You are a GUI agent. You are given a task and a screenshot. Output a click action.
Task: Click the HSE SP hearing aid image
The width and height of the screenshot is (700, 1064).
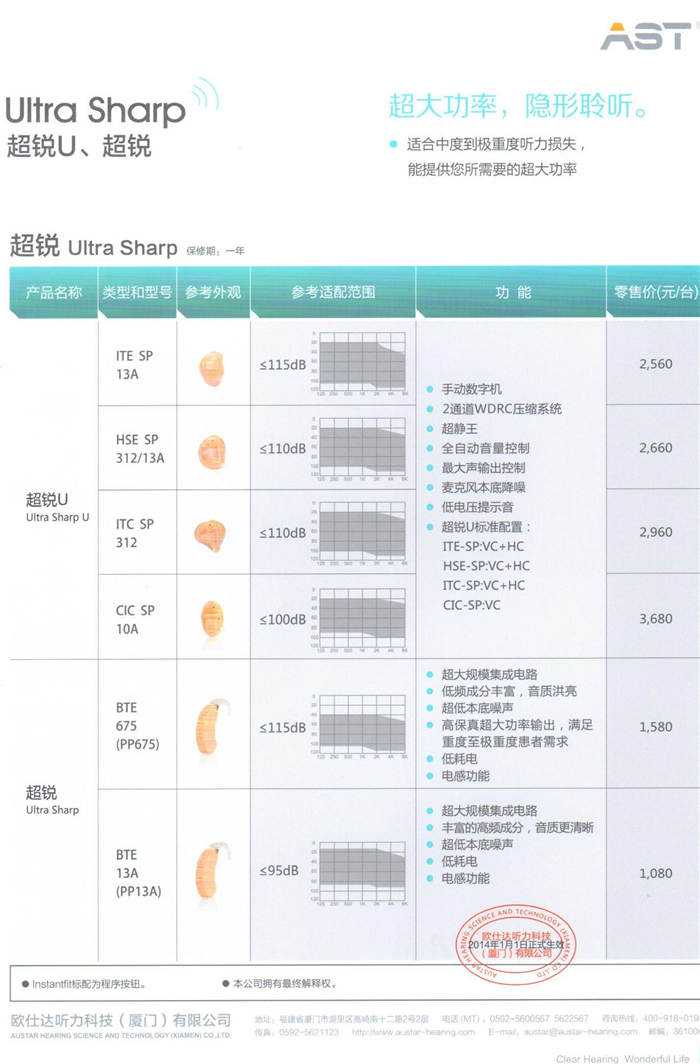pyautogui.click(x=212, y=452)
